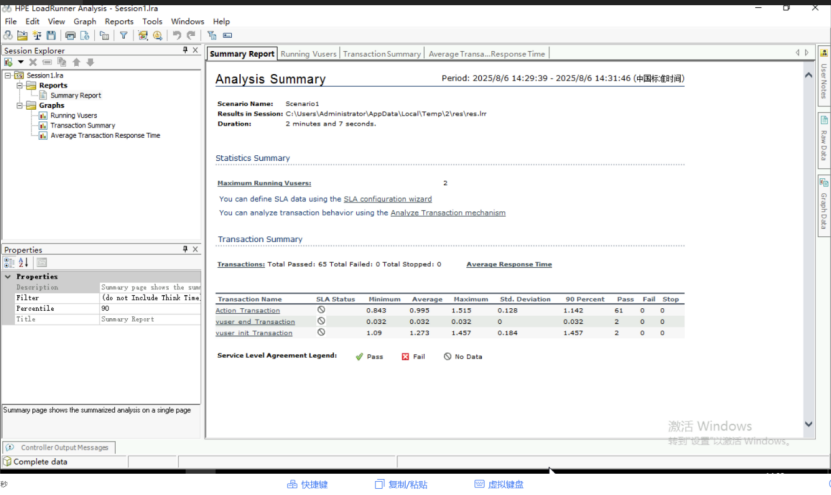Open the vuser_init_Transaction link

[254, 333]
